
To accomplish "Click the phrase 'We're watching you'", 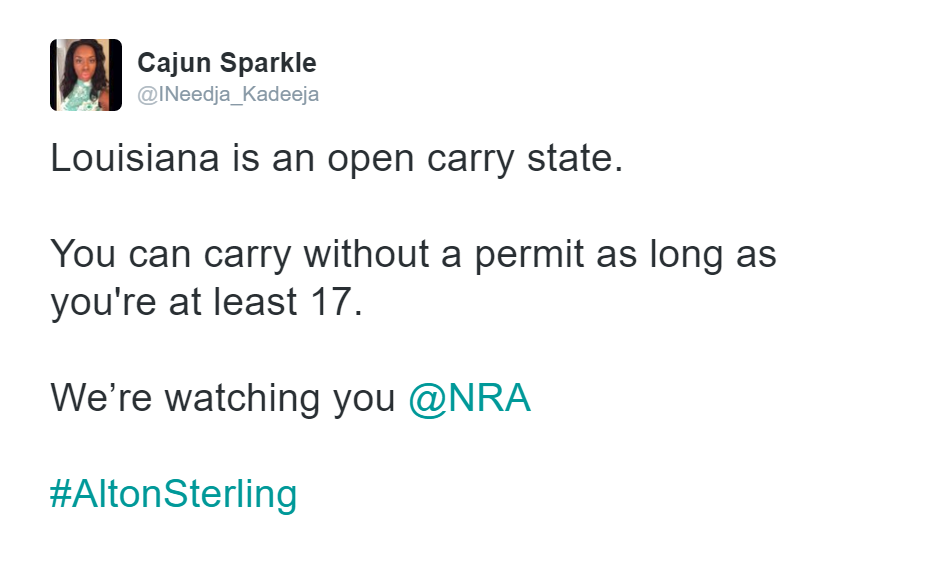I will (223, 399).
